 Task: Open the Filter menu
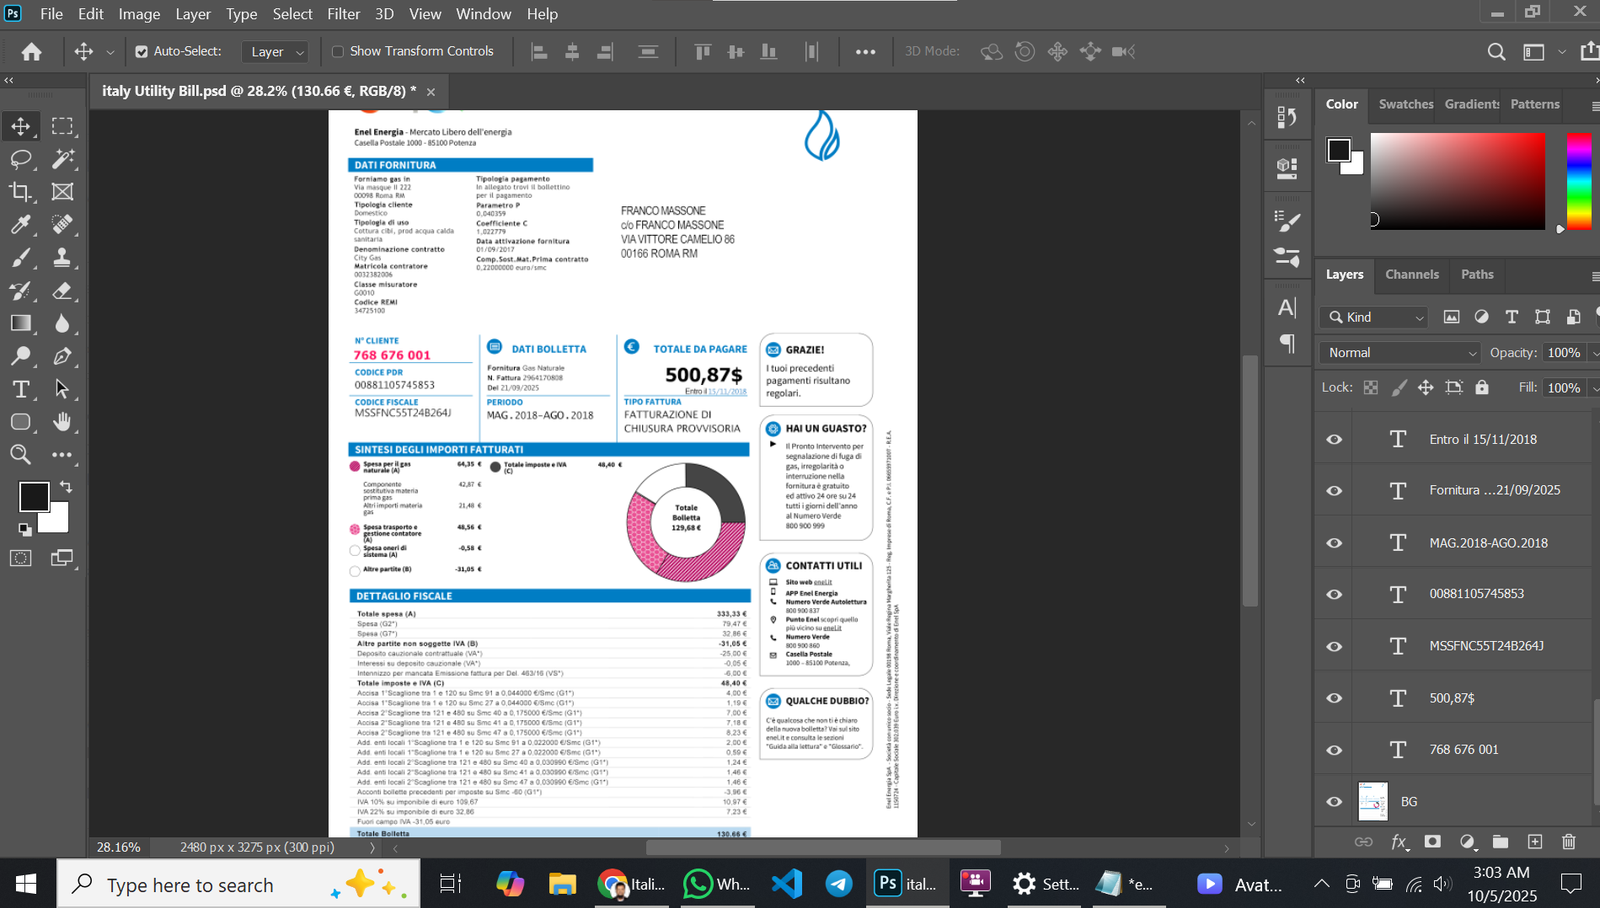tap(343, 14)
